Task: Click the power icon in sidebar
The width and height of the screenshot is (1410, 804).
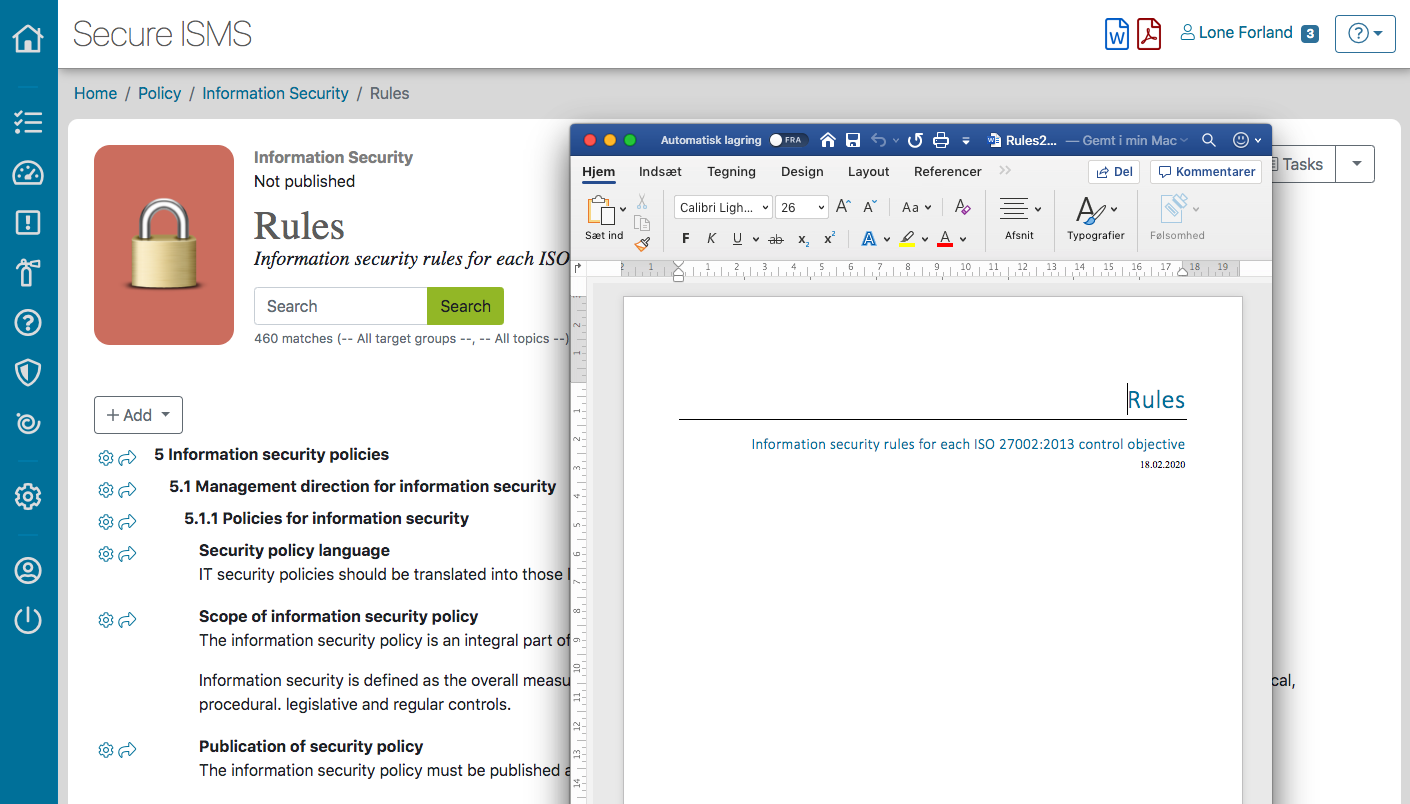Action: pyautogui.click(x=28, y=620)
